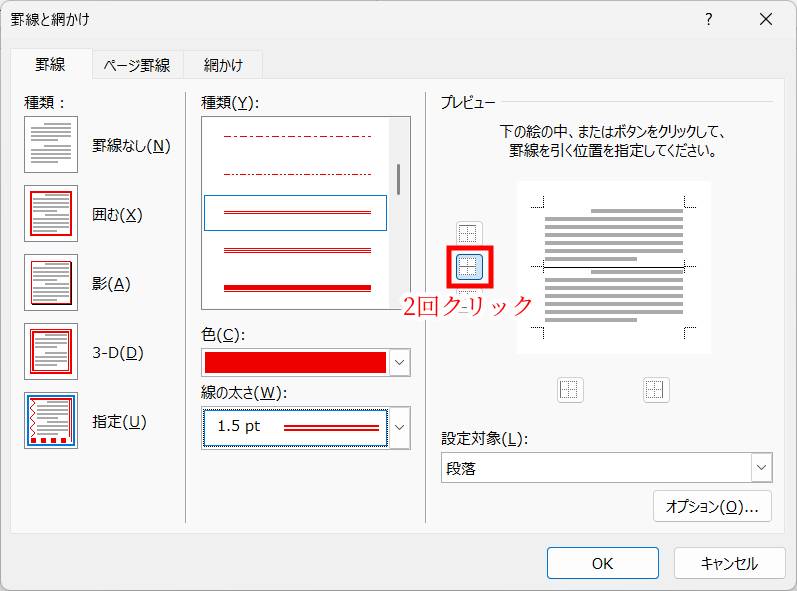Image resolution: width=797 pixels, height=591 pixels.
Task: Click the red color swatch bar
Action: pyautogui.click(x=294, y=362)
